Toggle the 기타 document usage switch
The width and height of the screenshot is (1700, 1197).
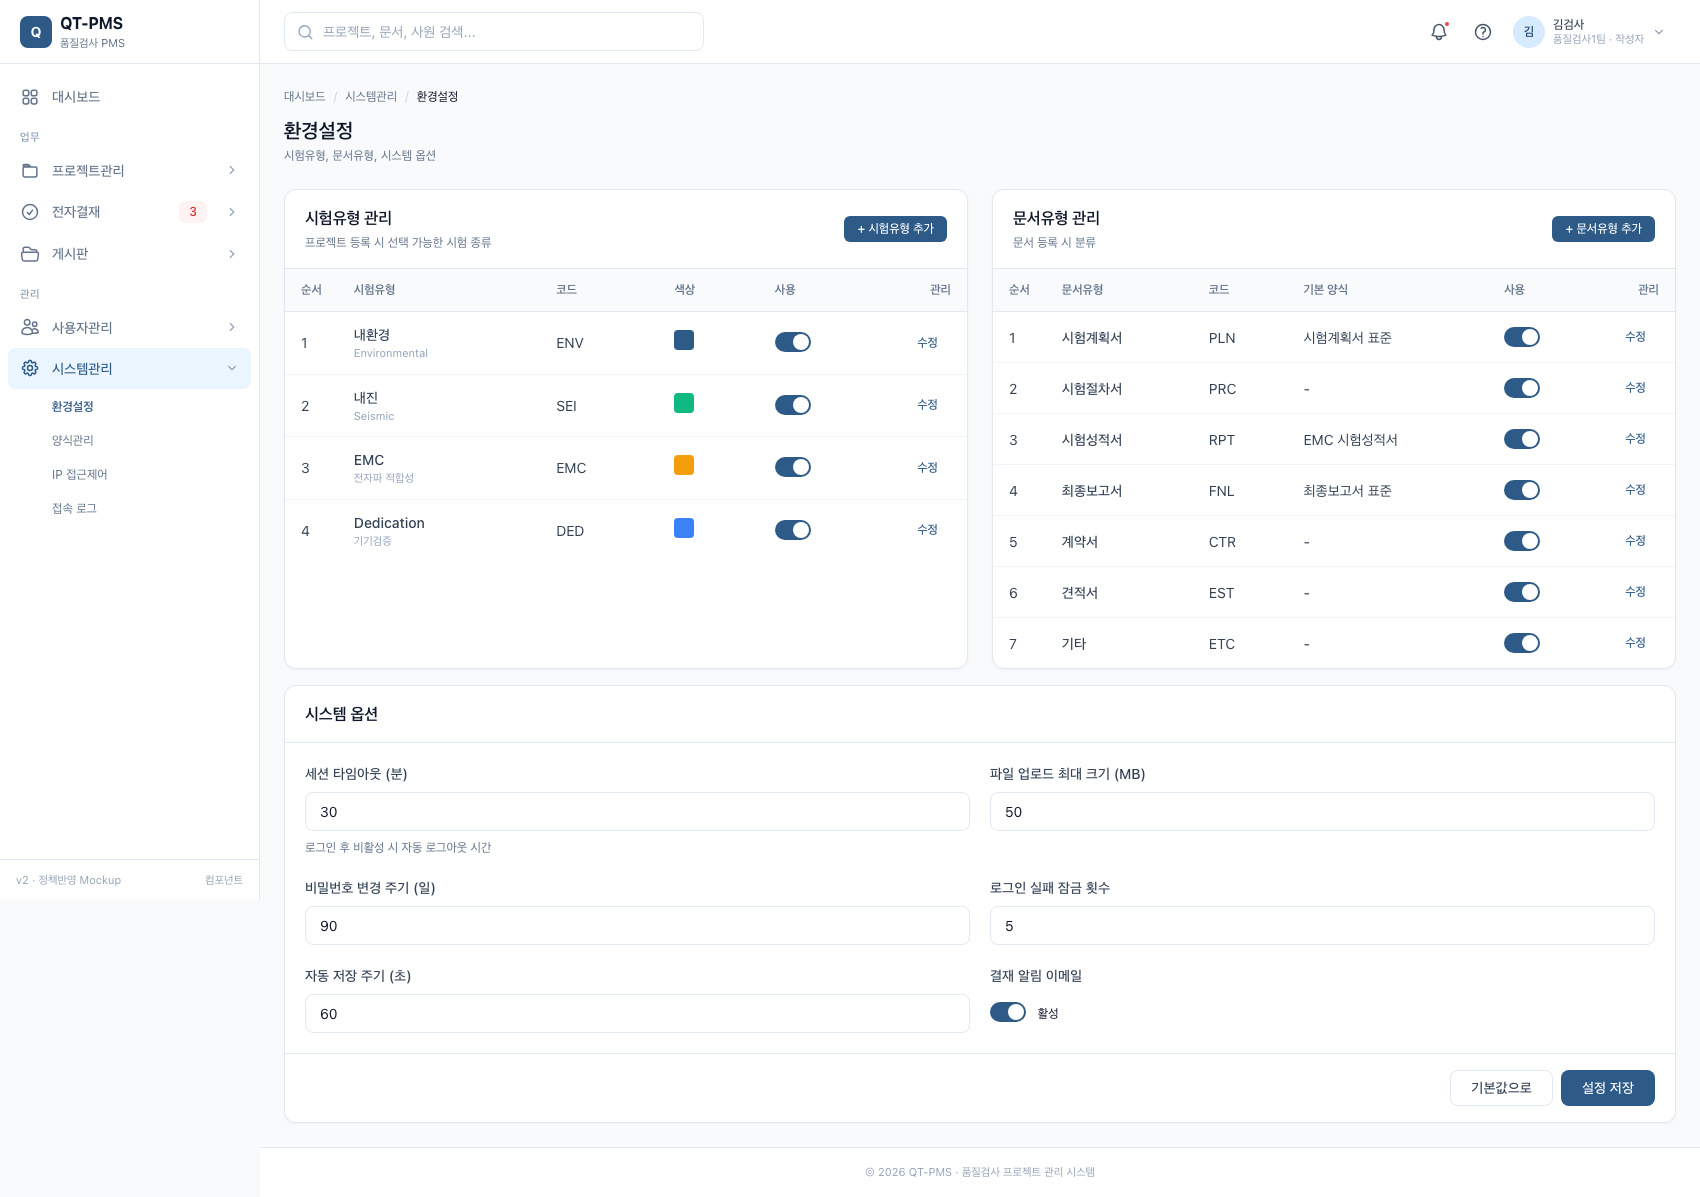[1522, 643]
